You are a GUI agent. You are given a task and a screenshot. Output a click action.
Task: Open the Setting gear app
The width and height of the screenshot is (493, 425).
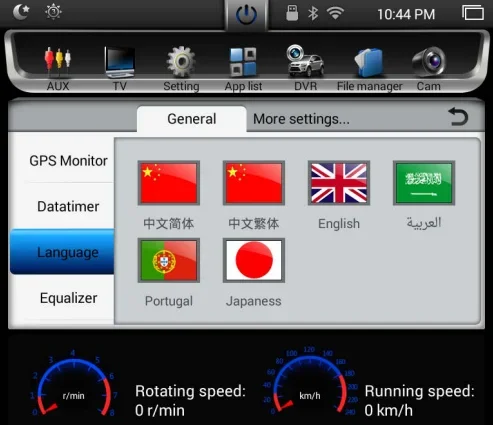(x=181, y=68)
